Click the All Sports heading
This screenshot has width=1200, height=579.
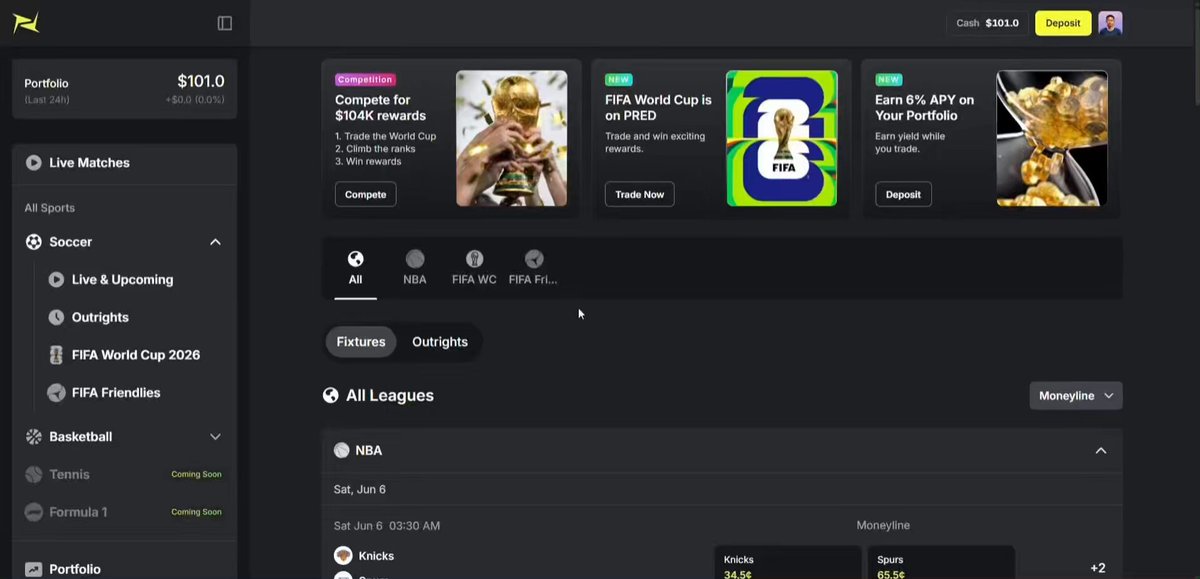click(x=49, y=208)
